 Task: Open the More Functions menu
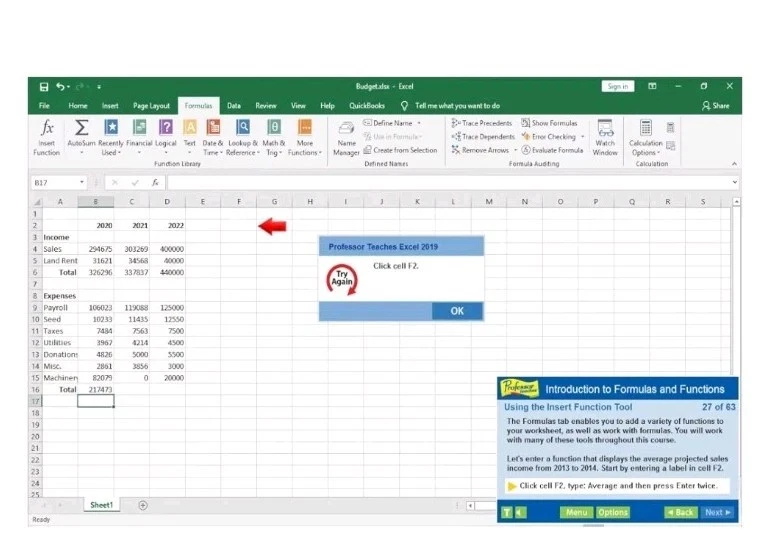point(305,138)
